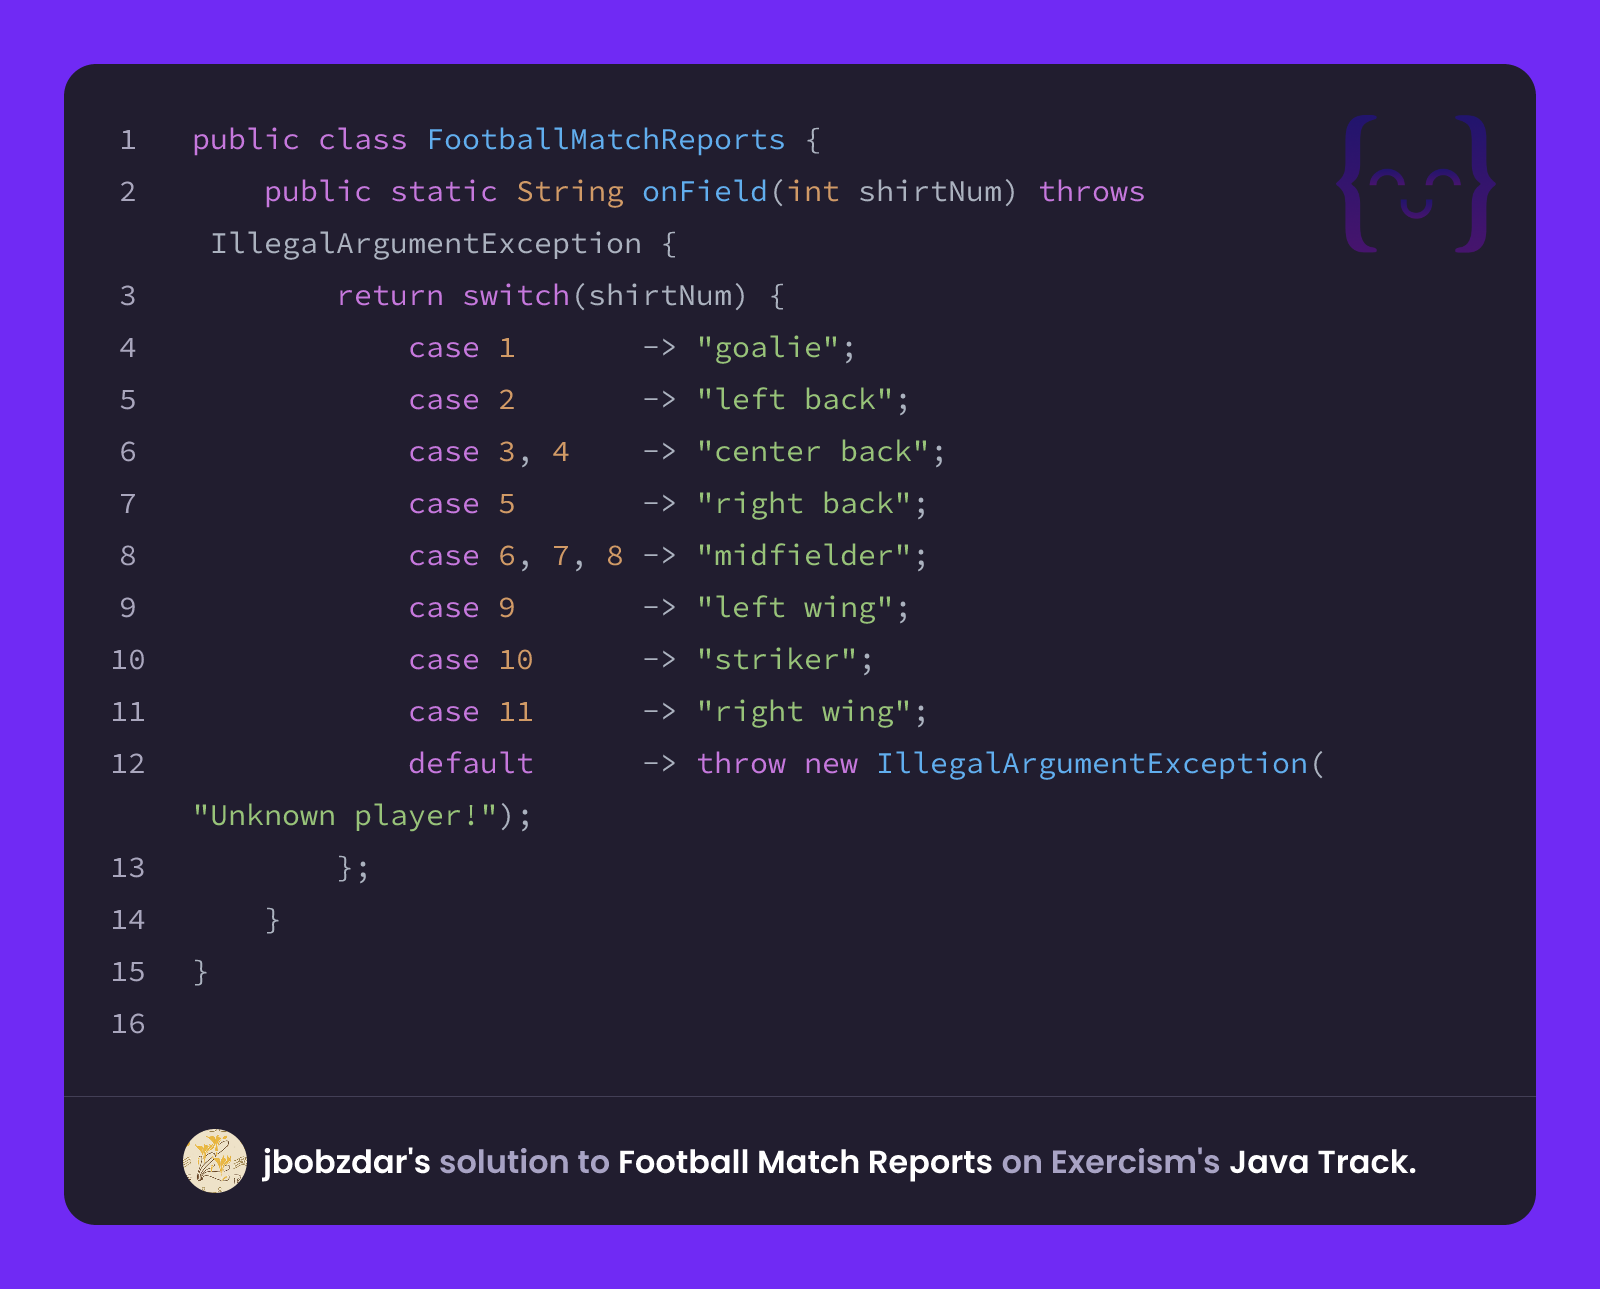Click line number 8
Screen dimensions: 1600x1289
(128, 556)
